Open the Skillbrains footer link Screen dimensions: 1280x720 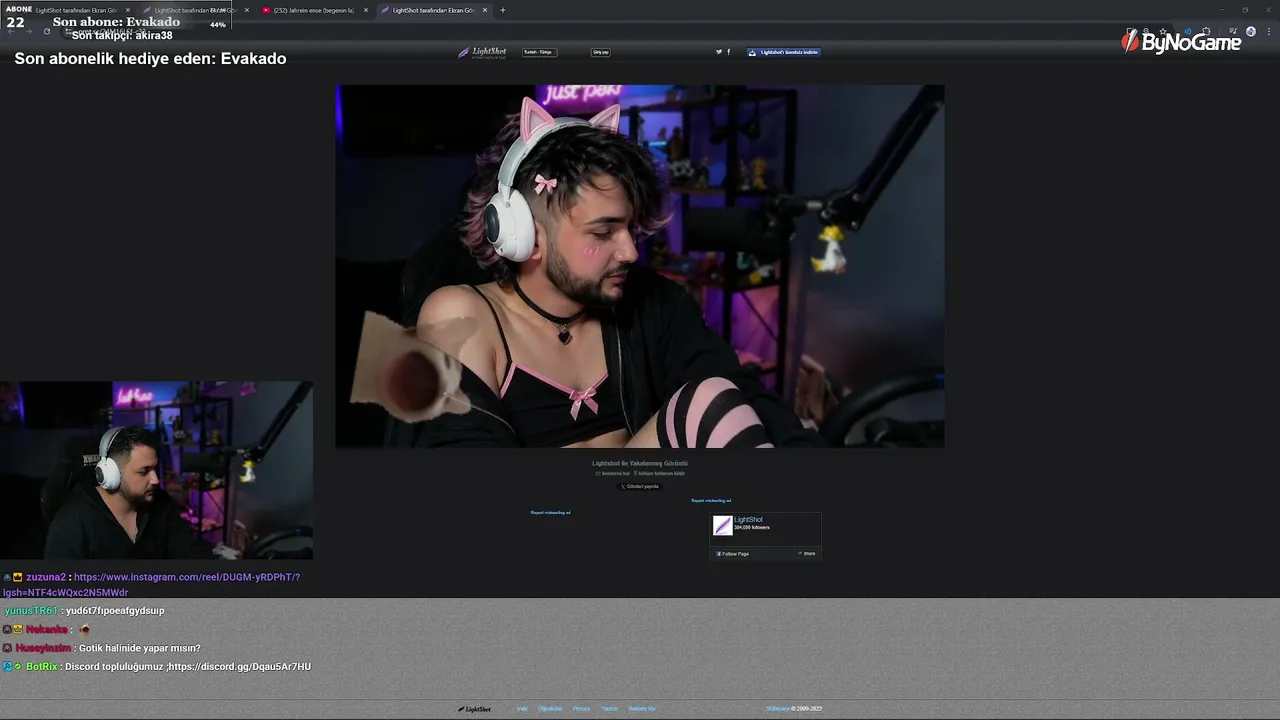click(x=778, y=709)
